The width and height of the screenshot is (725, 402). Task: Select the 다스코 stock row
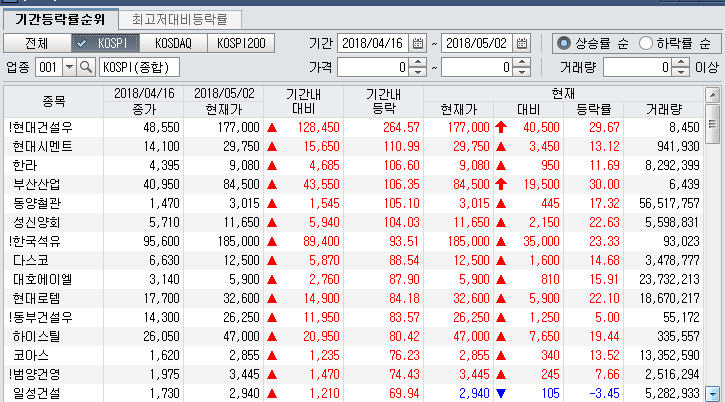[x=354, y=260]
